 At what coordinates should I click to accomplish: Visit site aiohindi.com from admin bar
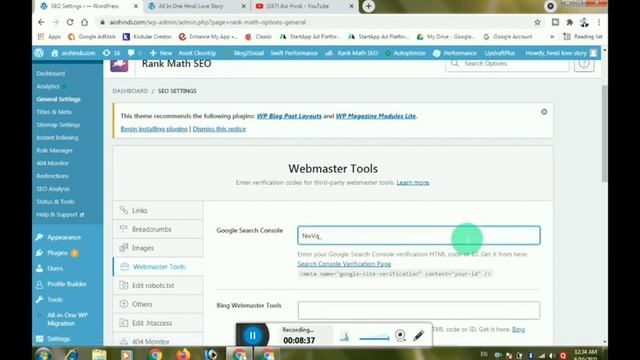click(x=73, y=53)
